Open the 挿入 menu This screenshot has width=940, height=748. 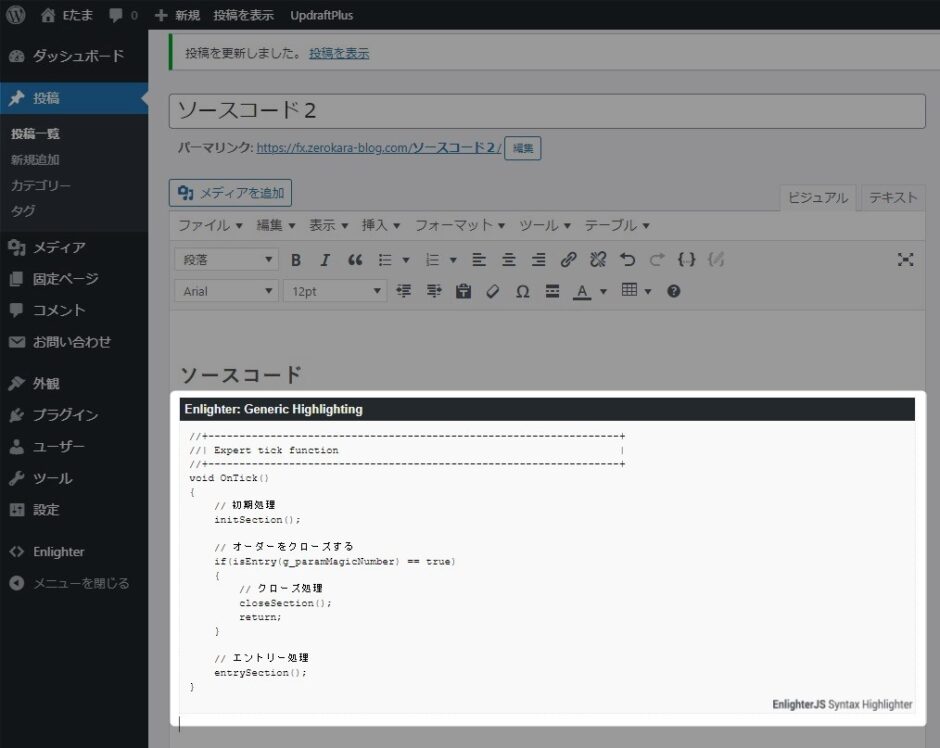pyautogui.click(x=381, y=225)
